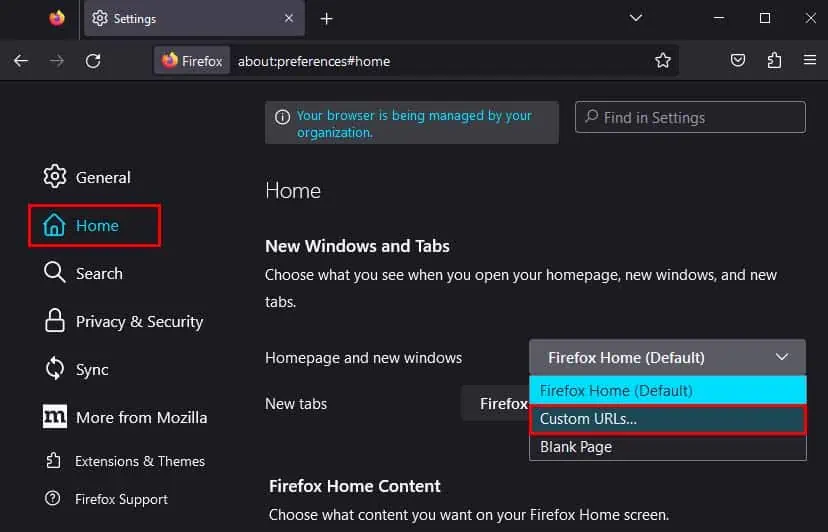Viewport: 828px width, 532px height.
Task: Choose Firefox Home (Default) option
Action: coord(667,390)
